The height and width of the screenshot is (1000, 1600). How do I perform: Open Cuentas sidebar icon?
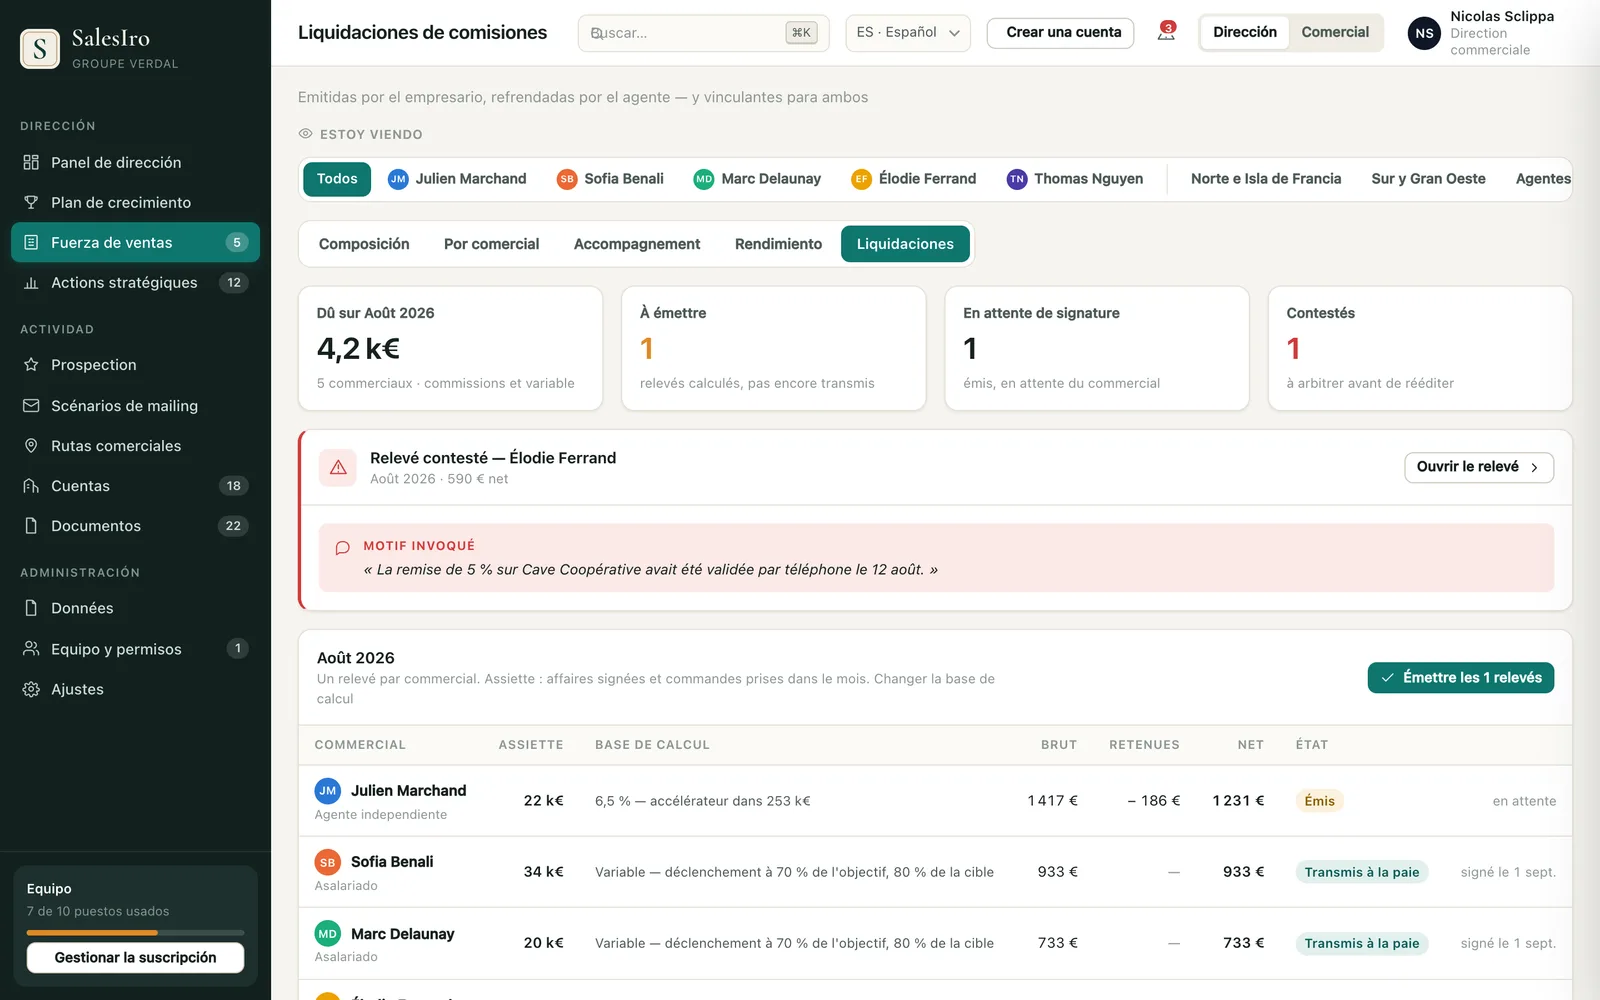31,486
